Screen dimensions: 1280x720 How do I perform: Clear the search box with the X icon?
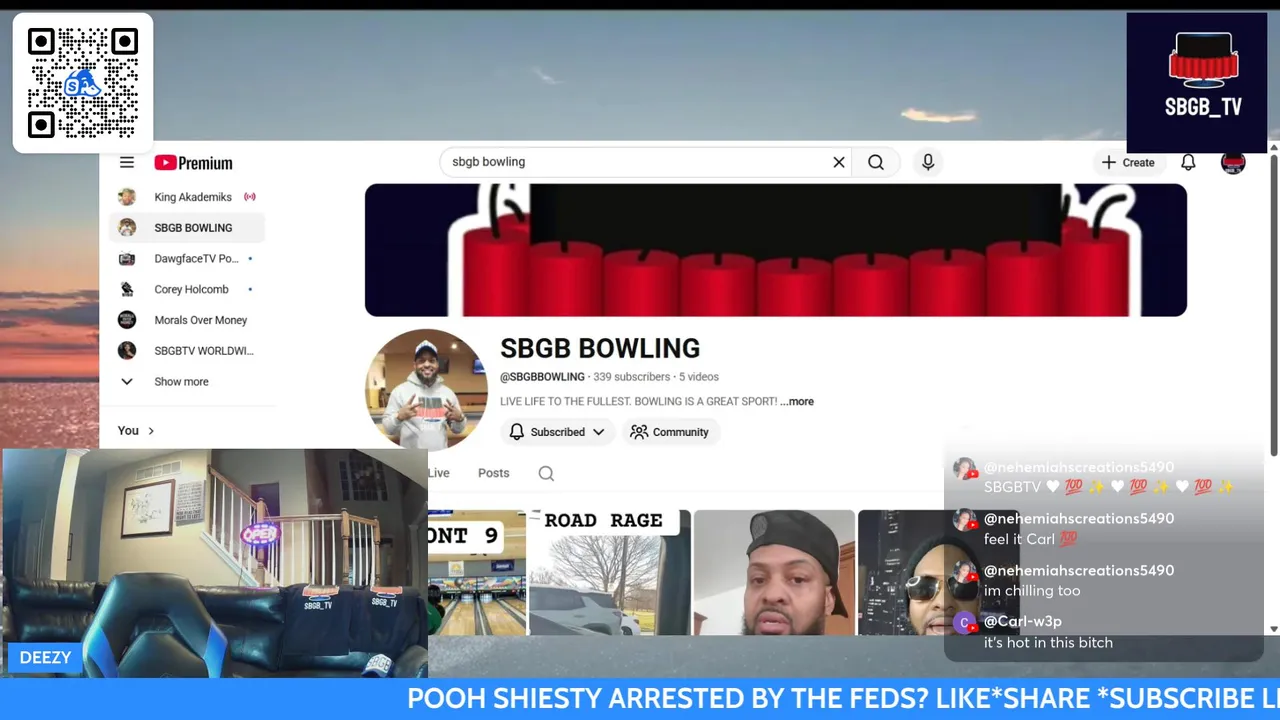click(839, 162)
